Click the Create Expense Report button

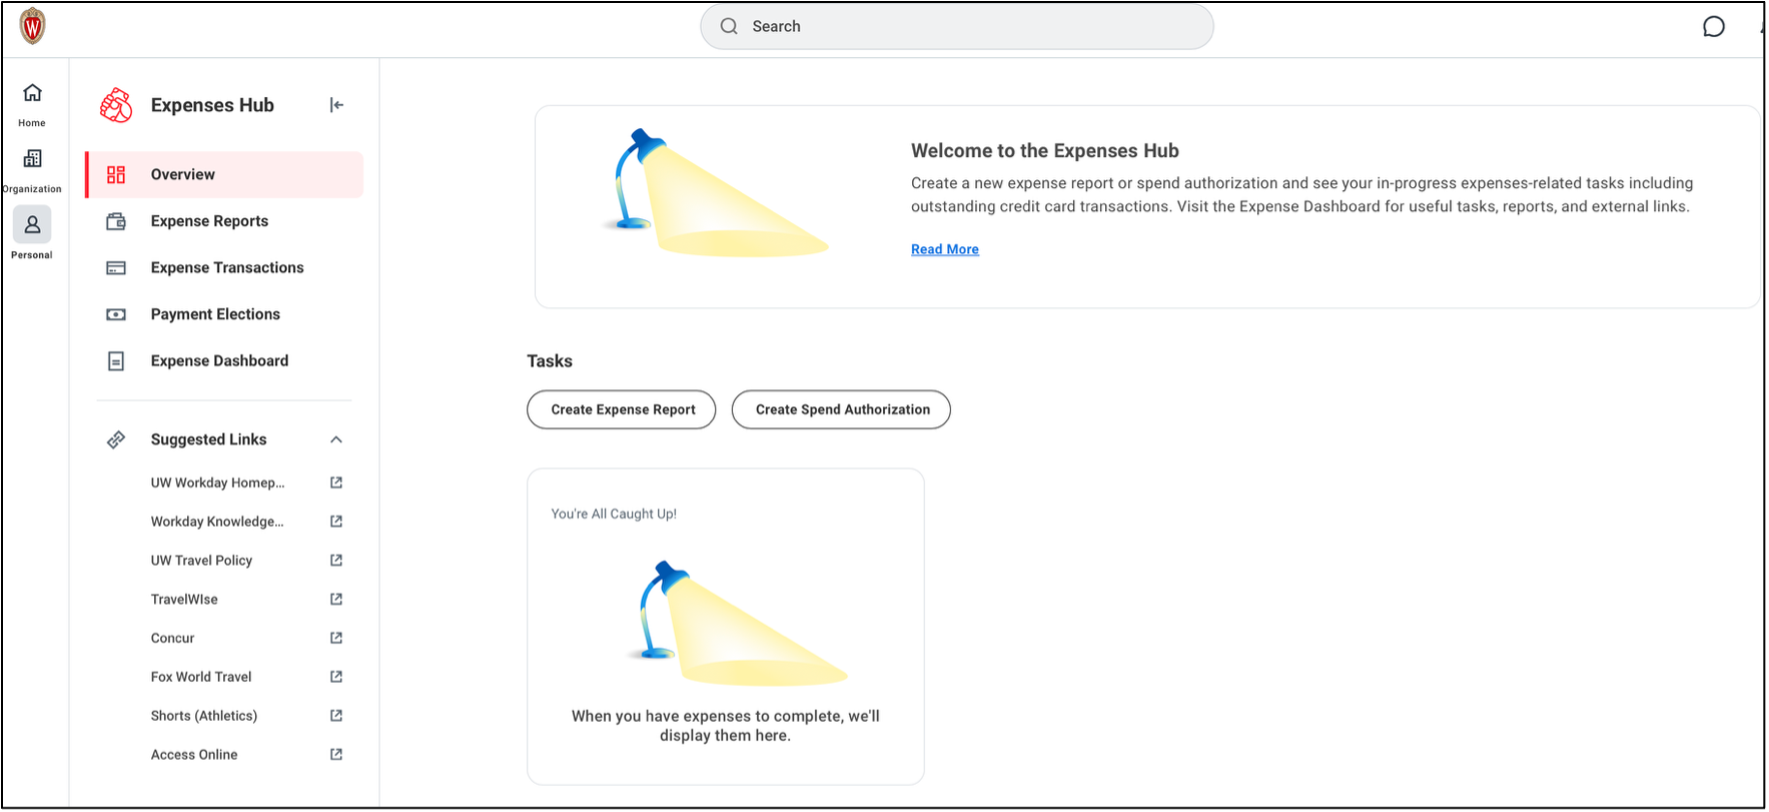[622, 410]
